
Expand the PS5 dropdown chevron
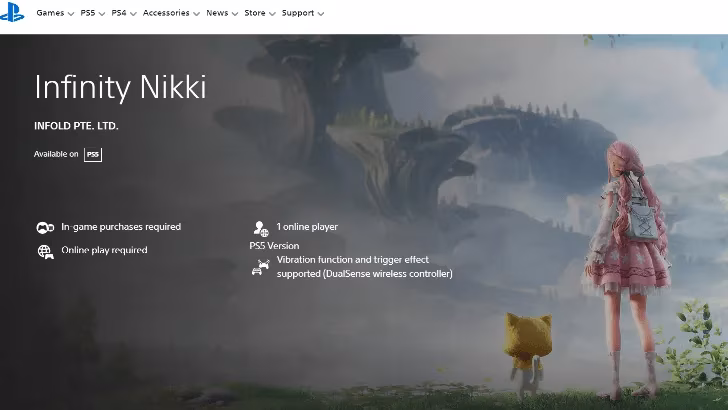click(x=102, y=14)
